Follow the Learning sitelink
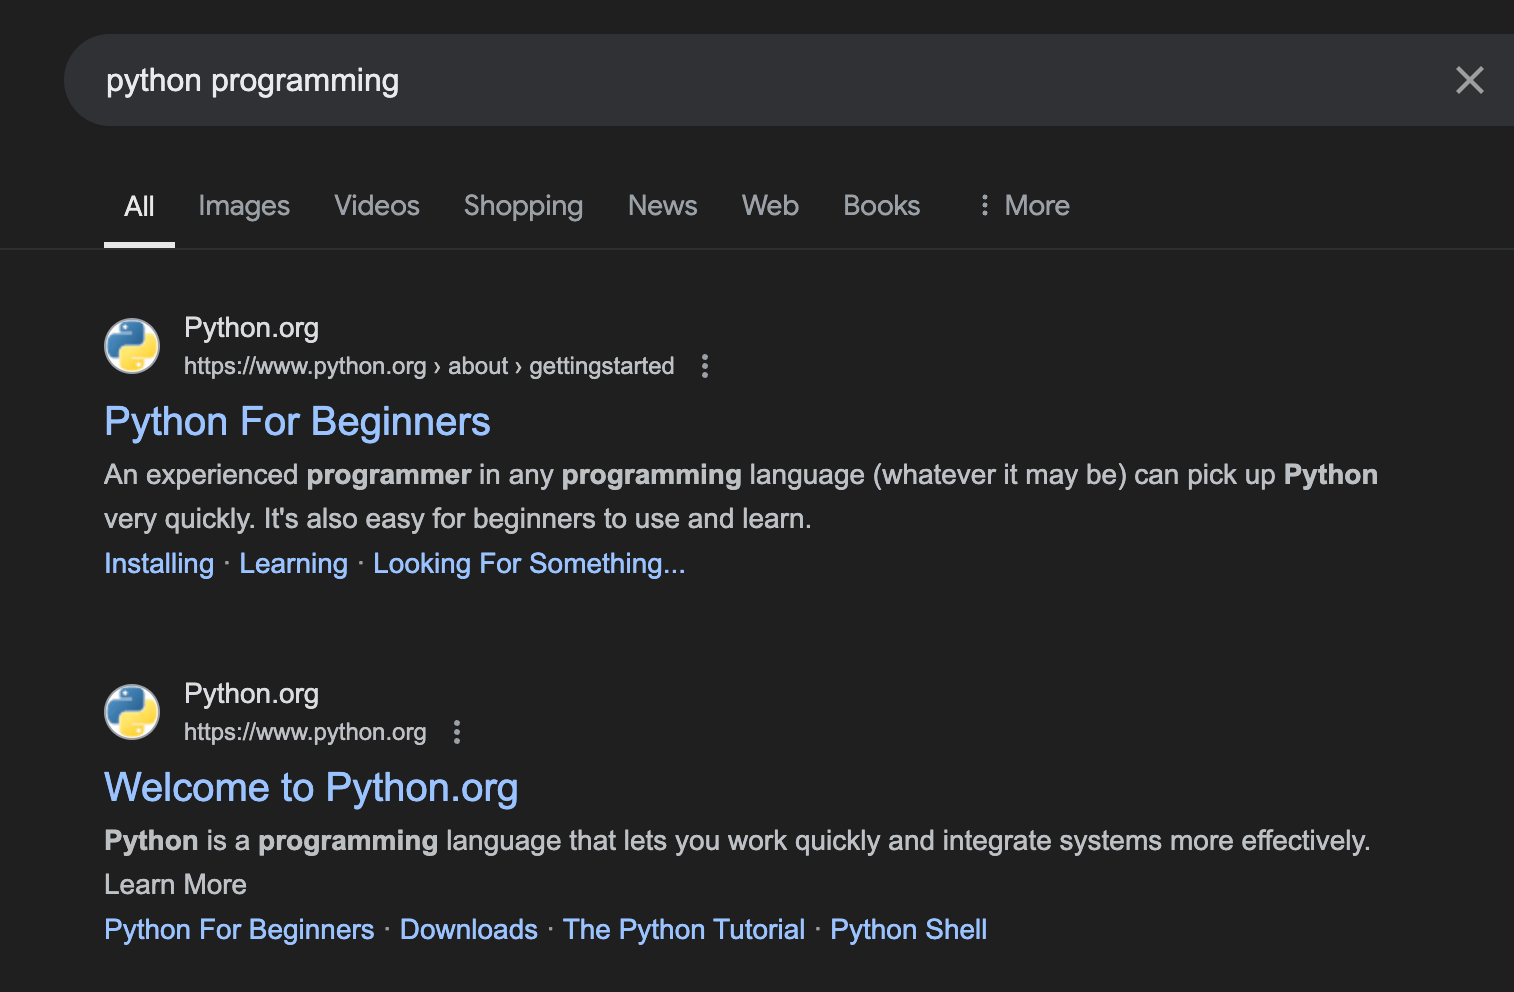The image size is (1514, 992). [x=293, y=564]
